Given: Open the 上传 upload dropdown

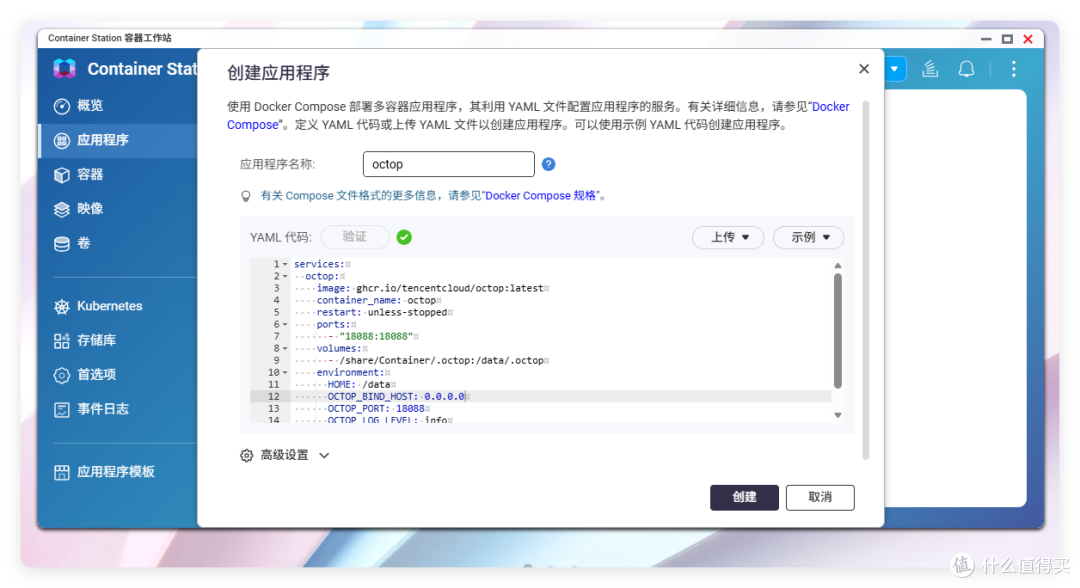Looking at the screenshot, I should 728,237.
